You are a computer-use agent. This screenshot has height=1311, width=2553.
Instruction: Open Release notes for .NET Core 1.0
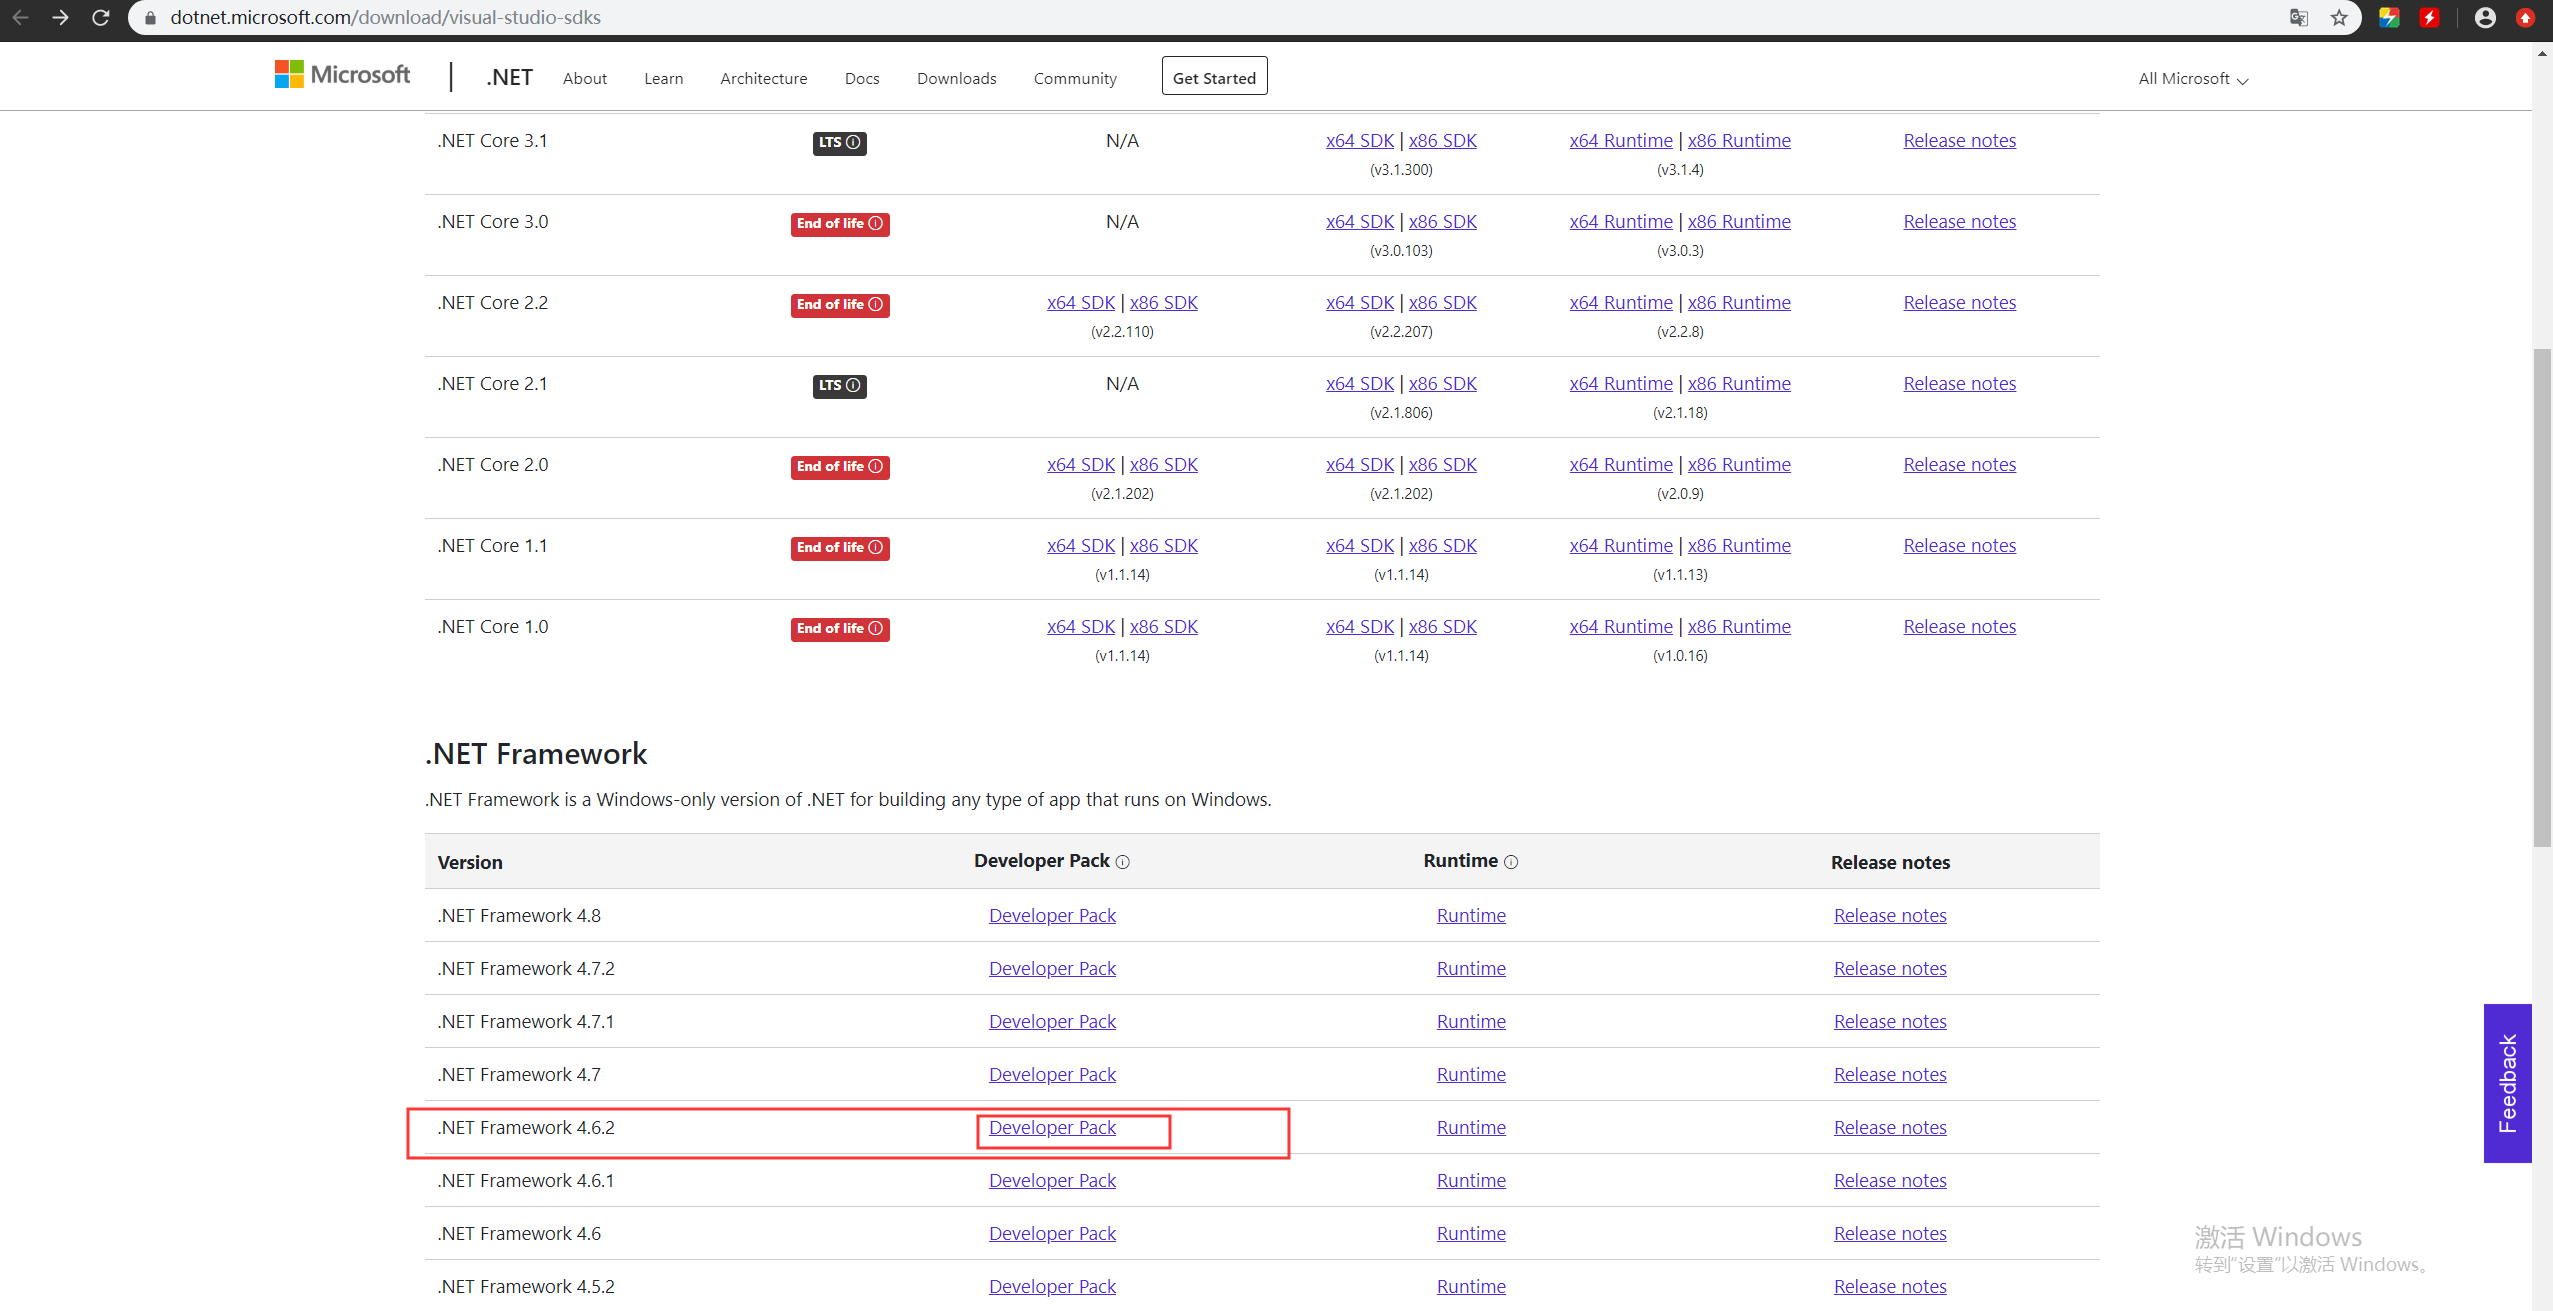pyautogui.click(x=1959, y=626)
